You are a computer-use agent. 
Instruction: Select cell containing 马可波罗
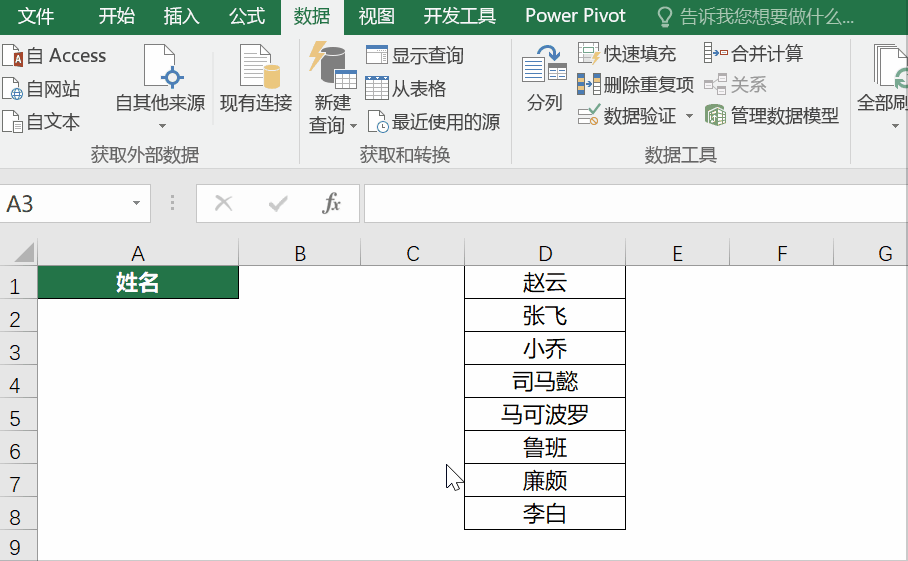pyautogui.click(x=545, y=415)
